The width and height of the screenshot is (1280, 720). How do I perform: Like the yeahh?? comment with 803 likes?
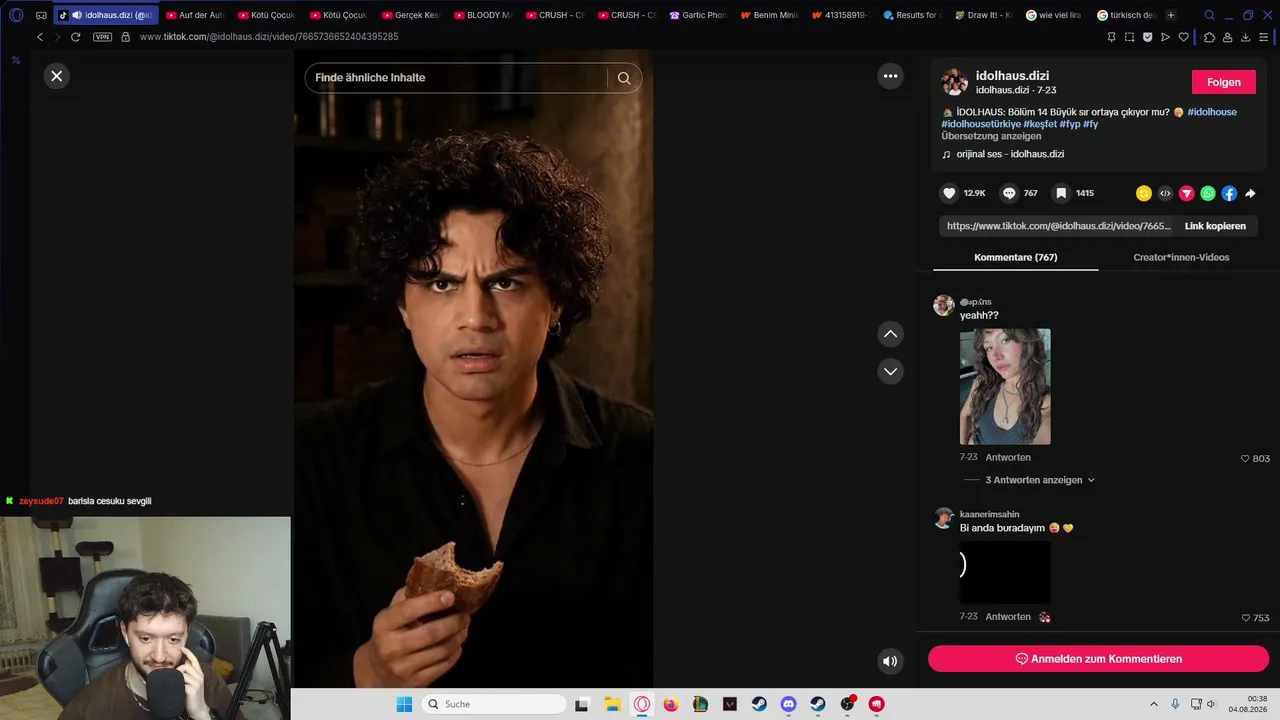(1245, 459)
